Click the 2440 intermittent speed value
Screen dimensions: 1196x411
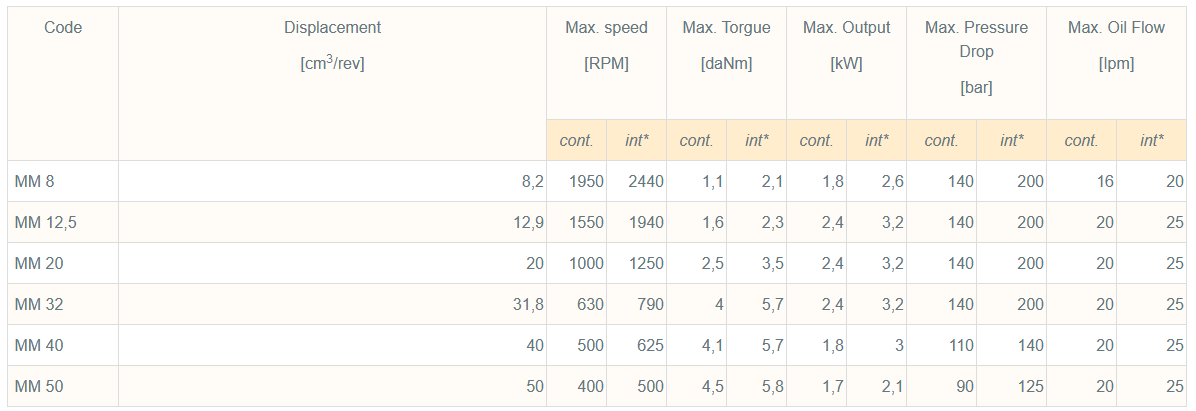[x=646, y=182]
